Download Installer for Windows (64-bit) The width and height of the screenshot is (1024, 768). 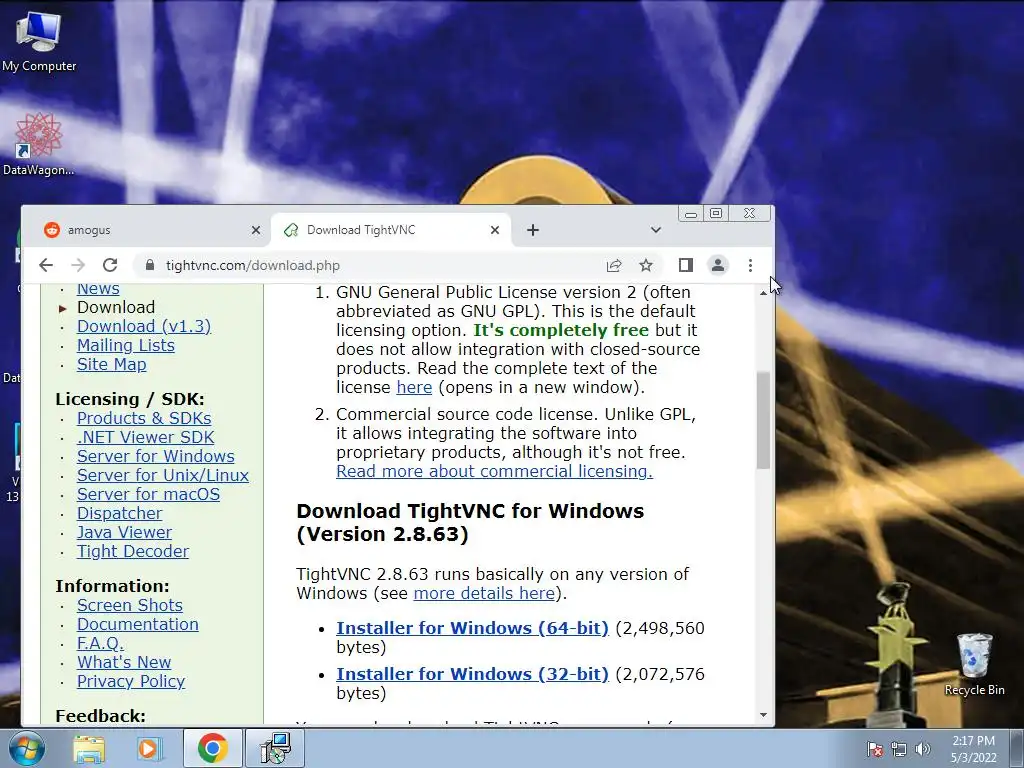pos(472,628)
